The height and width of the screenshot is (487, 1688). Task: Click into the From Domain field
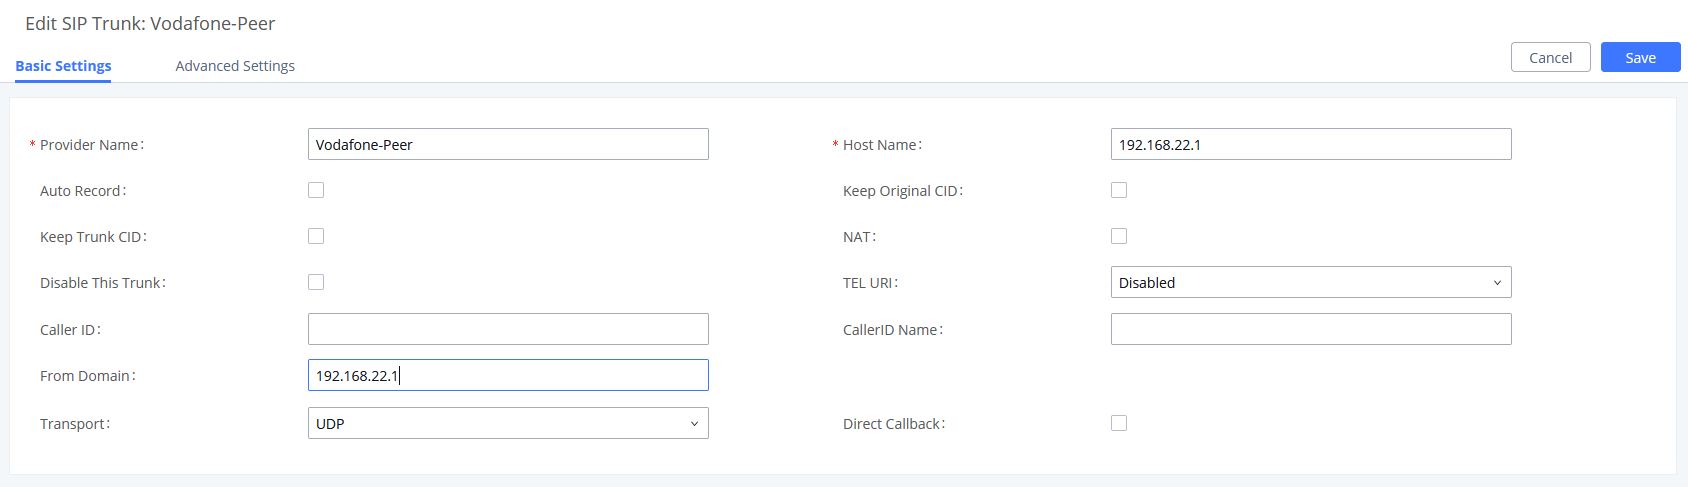pyautogui.click(x=508, y=376)
